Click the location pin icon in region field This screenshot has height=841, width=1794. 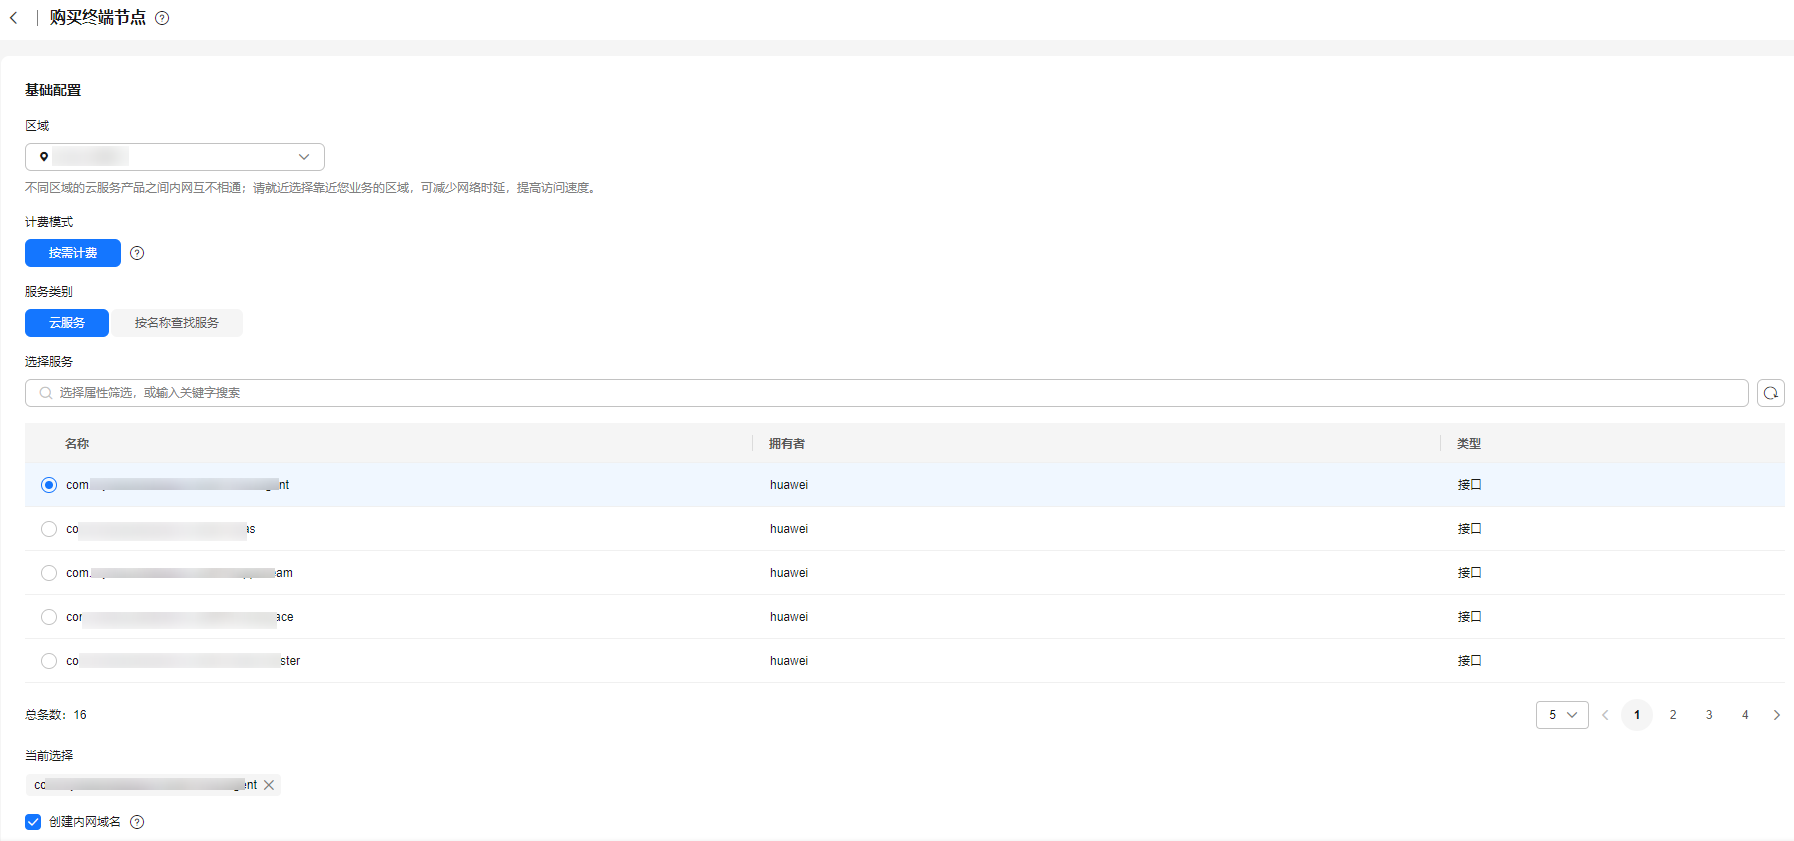click(44, 157)
